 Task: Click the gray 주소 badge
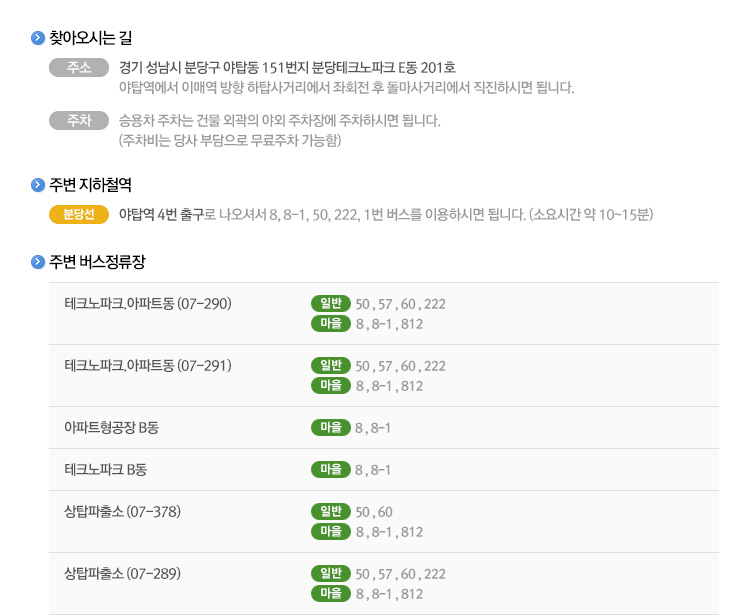tap(79, 68)
